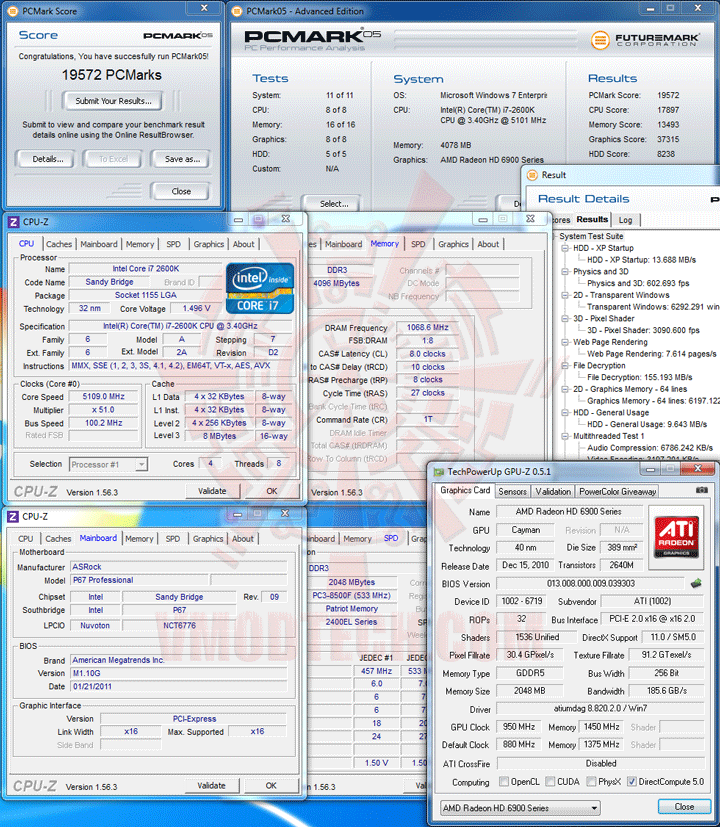The image size is (720, 827).
Task: Click the 19572 PCMarks score text
Action: (x=112, y=75)
